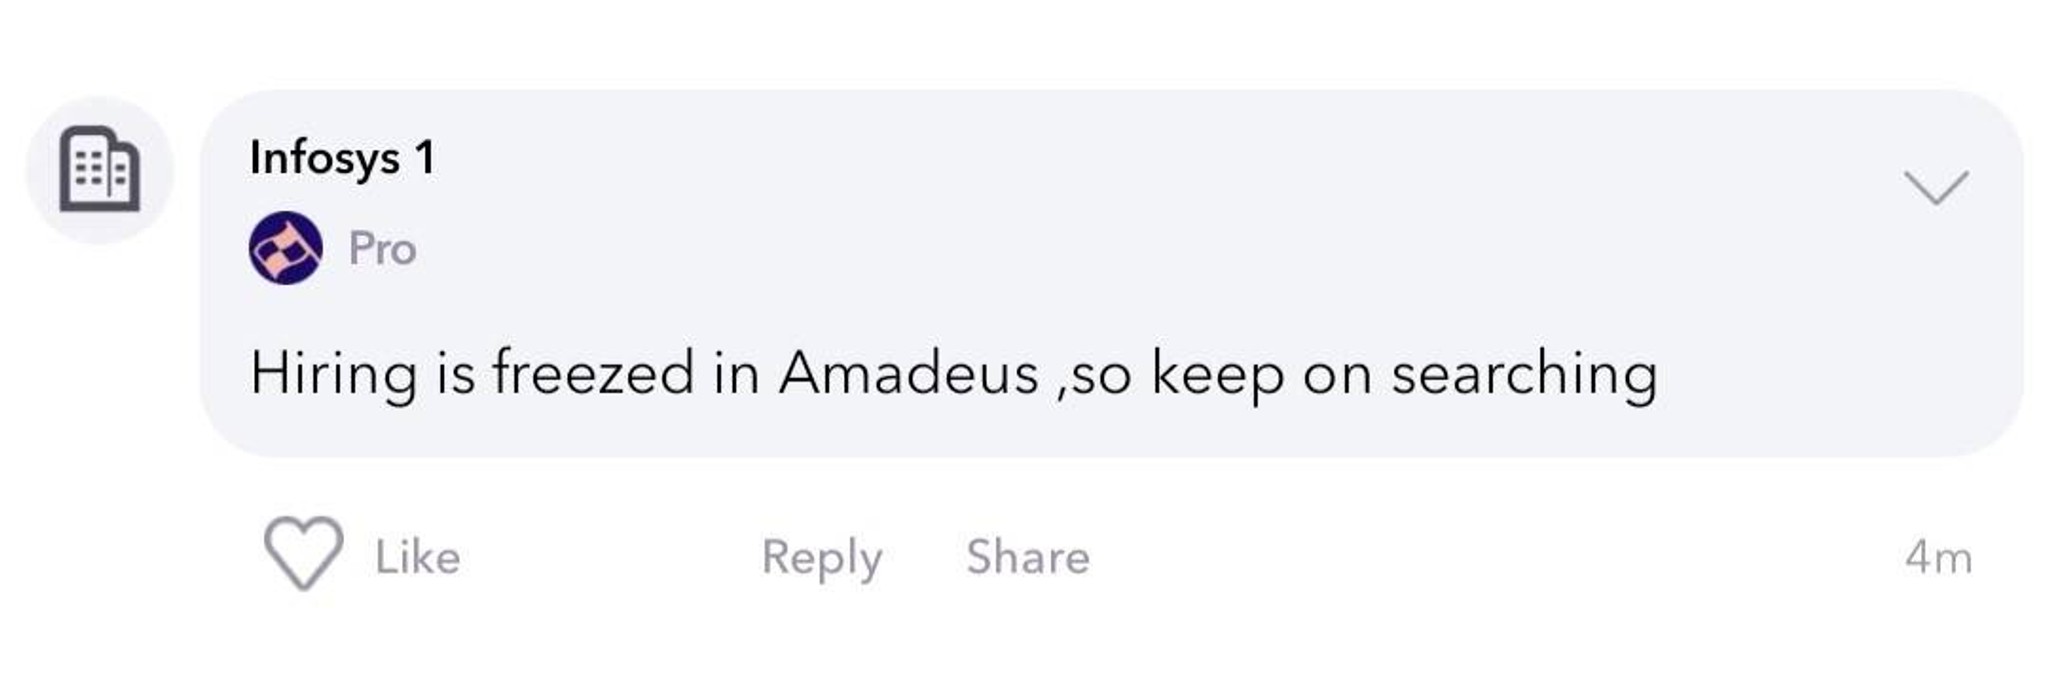Open the Infosys 1 commenter profile
The height and width of the screenshot is (698, 2048).
click(x=342, y=158)
